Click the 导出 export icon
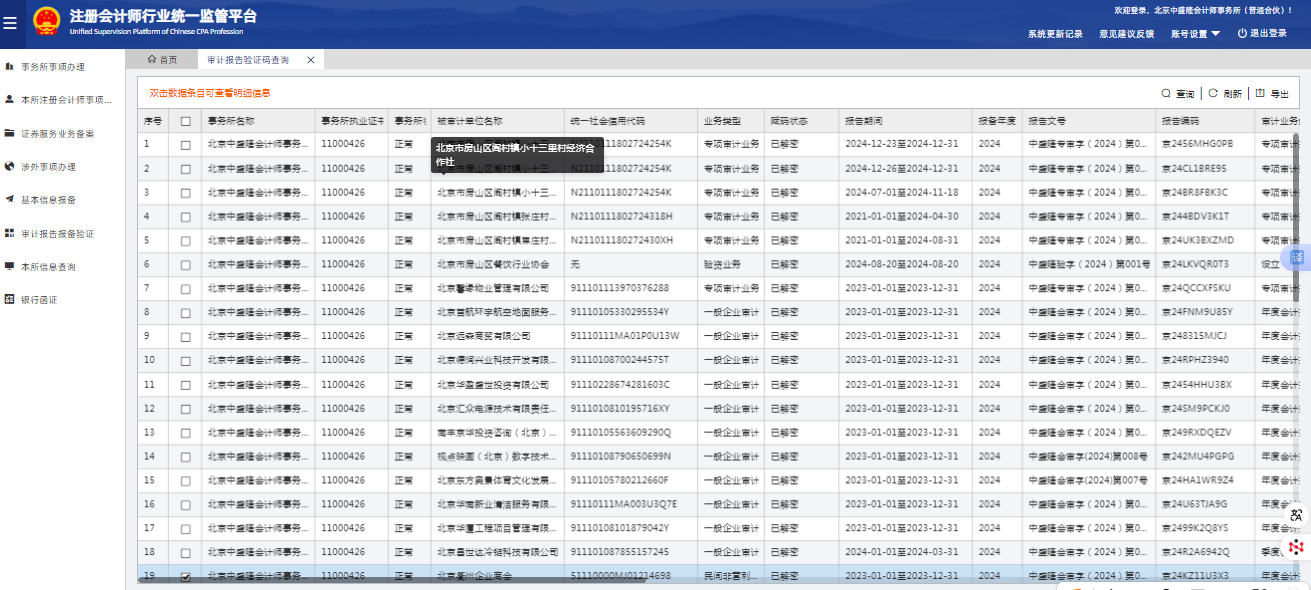Viewport: 1311px width, 590px height. (1260, 93)
